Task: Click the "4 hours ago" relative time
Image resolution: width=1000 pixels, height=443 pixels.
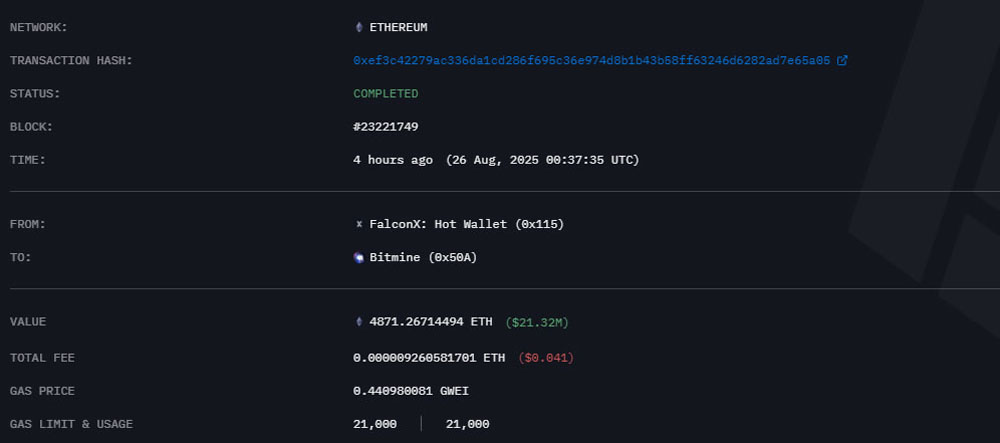Action: point(393,160)
